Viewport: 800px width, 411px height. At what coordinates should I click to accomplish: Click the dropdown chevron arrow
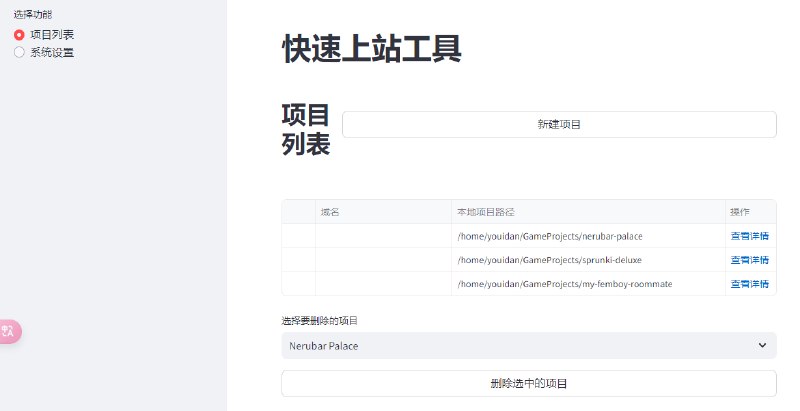coord(762,345)
